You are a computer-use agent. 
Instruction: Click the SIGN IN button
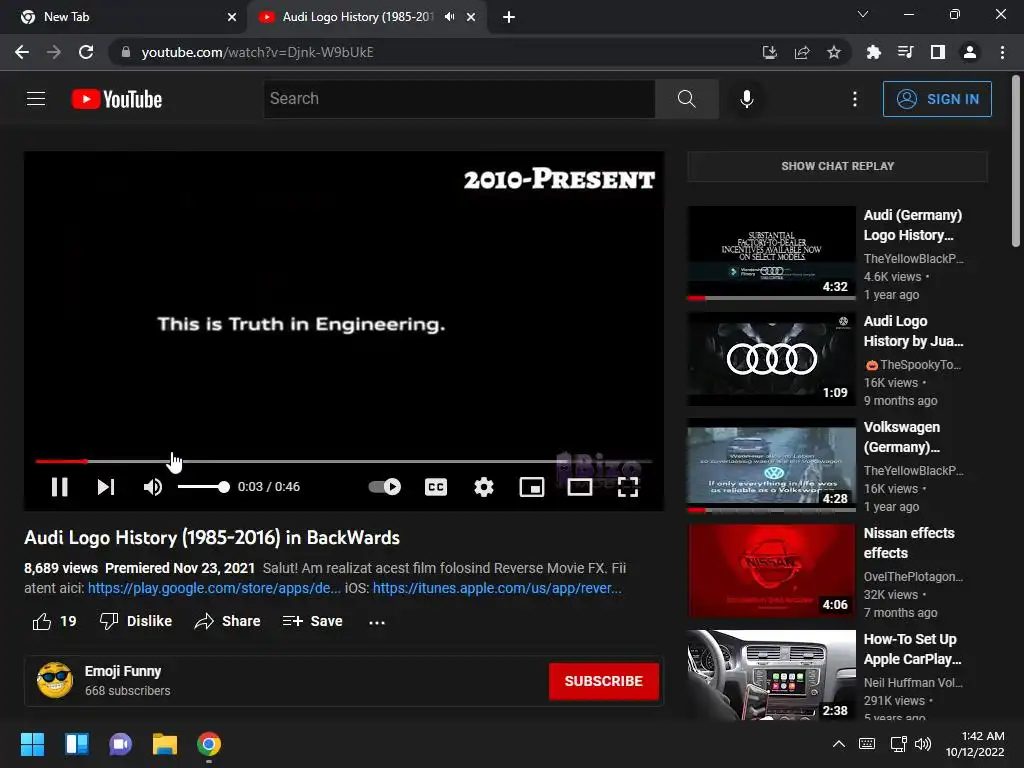click(x=937, y=99)
